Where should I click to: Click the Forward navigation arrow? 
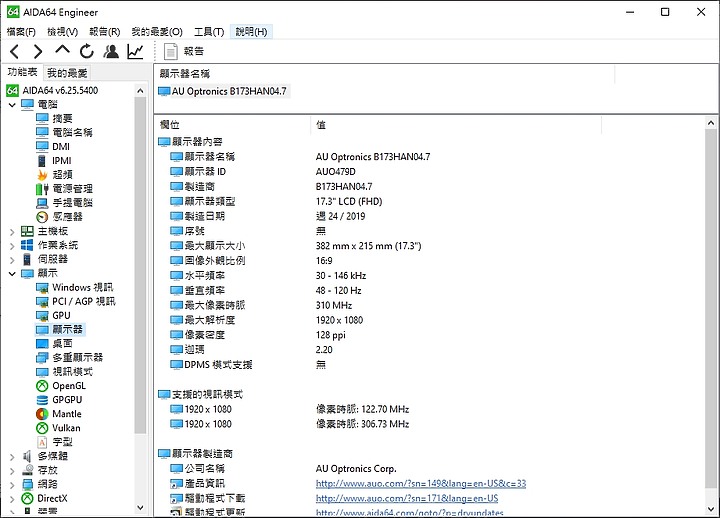coord(38,51)
